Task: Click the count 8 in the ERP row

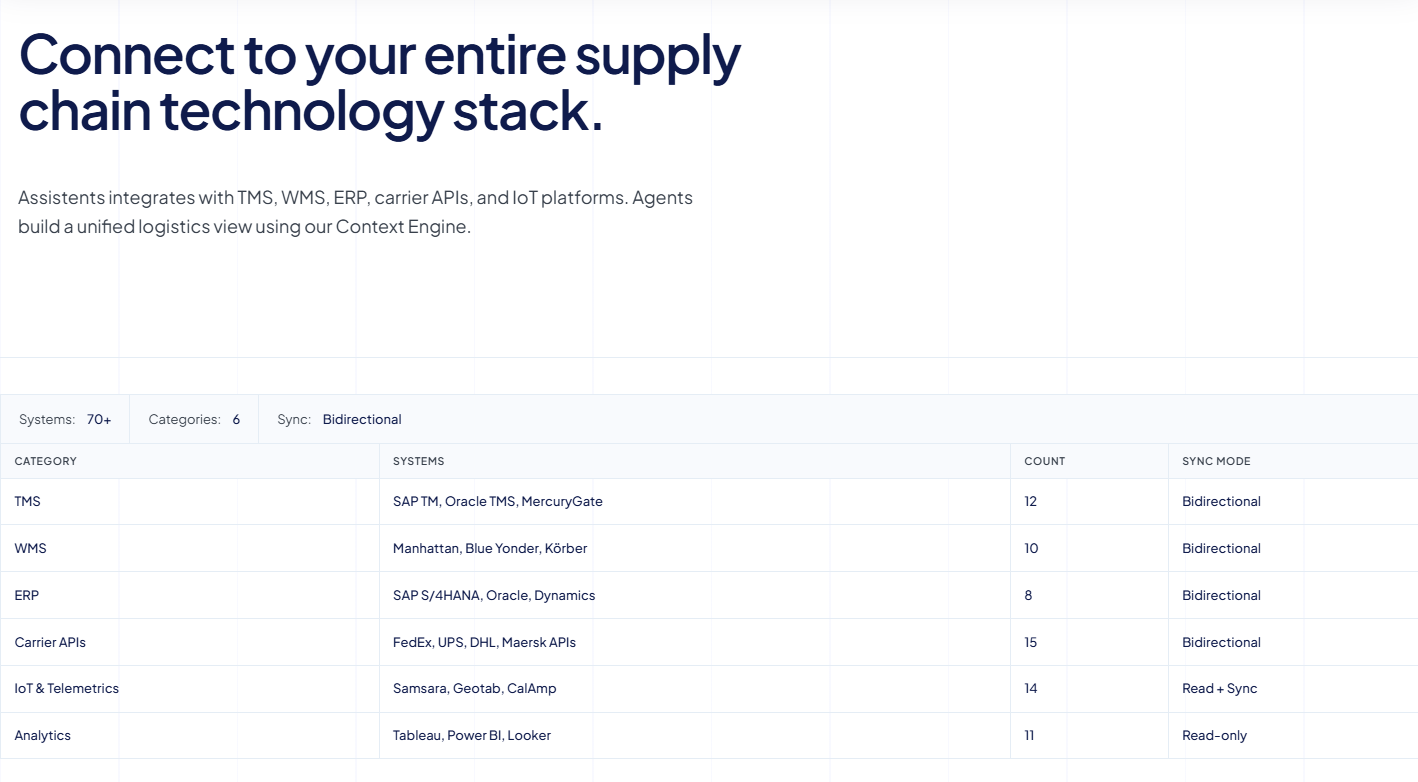Action: point(1089,595)
